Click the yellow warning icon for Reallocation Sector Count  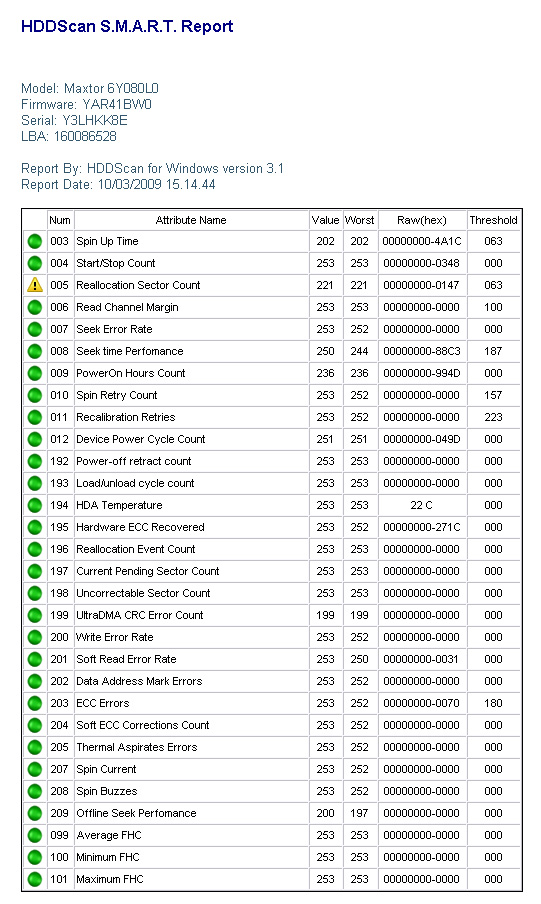[35, 285]
